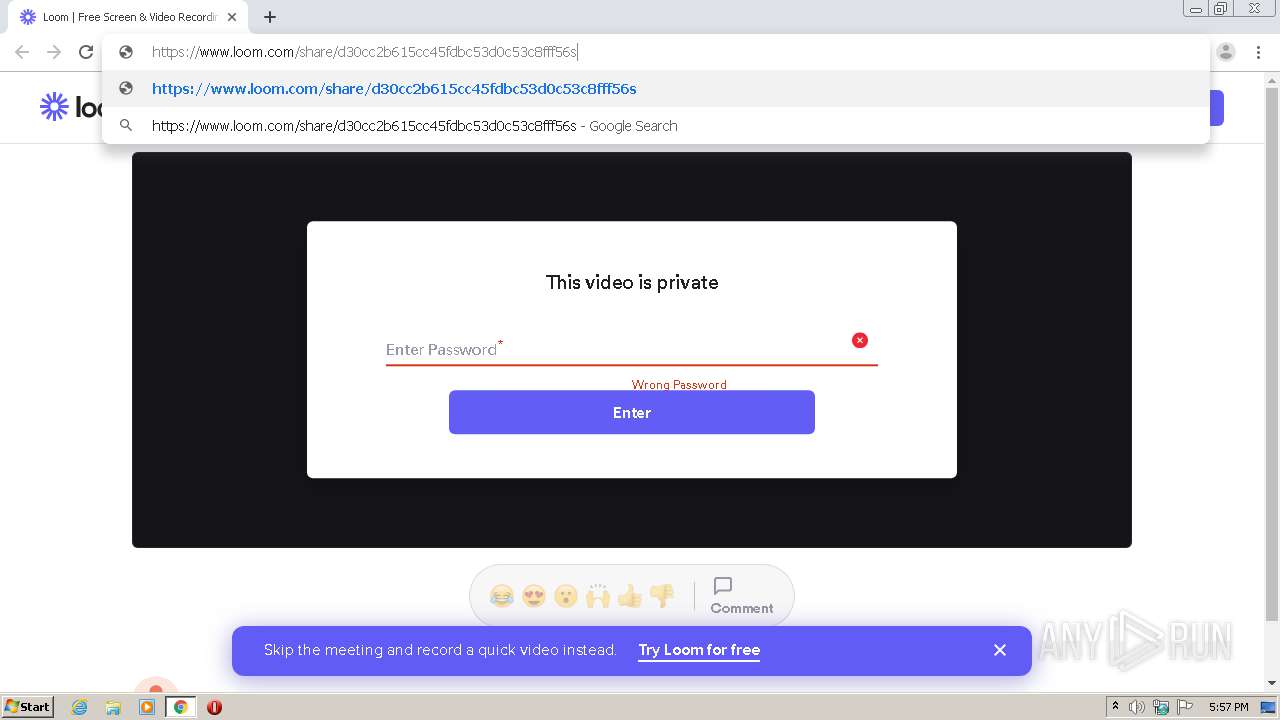Launch Internet Explorer from the taskbar
The image size is (1280, 720).
tap(79, 707)
